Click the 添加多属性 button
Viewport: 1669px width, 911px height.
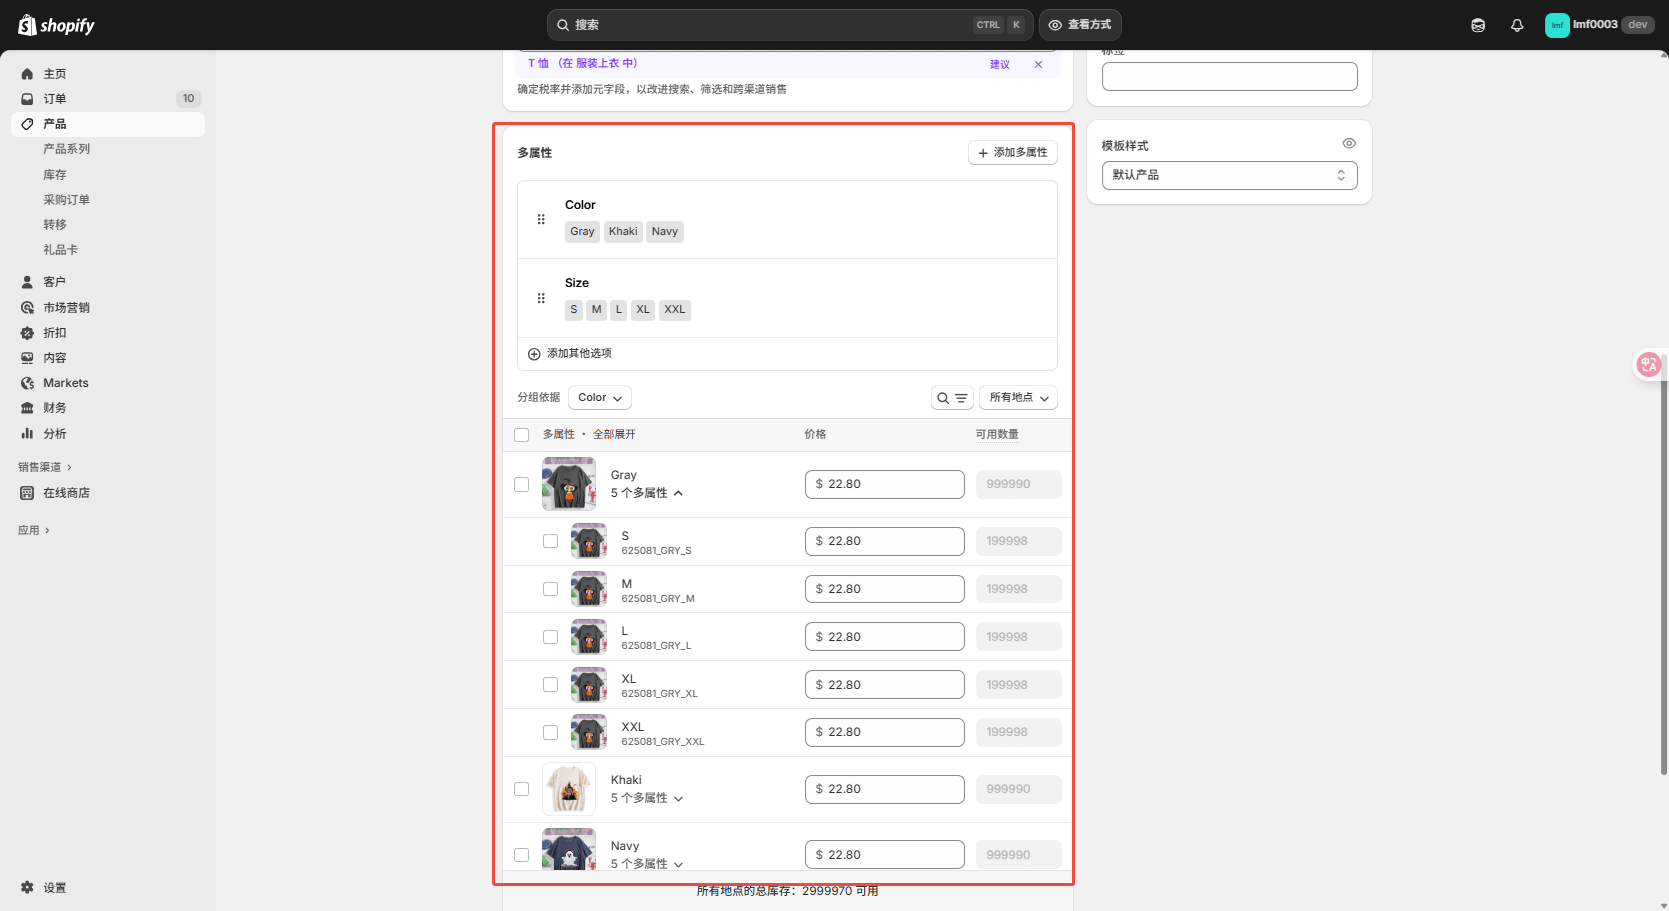[x=1012, y=153]
